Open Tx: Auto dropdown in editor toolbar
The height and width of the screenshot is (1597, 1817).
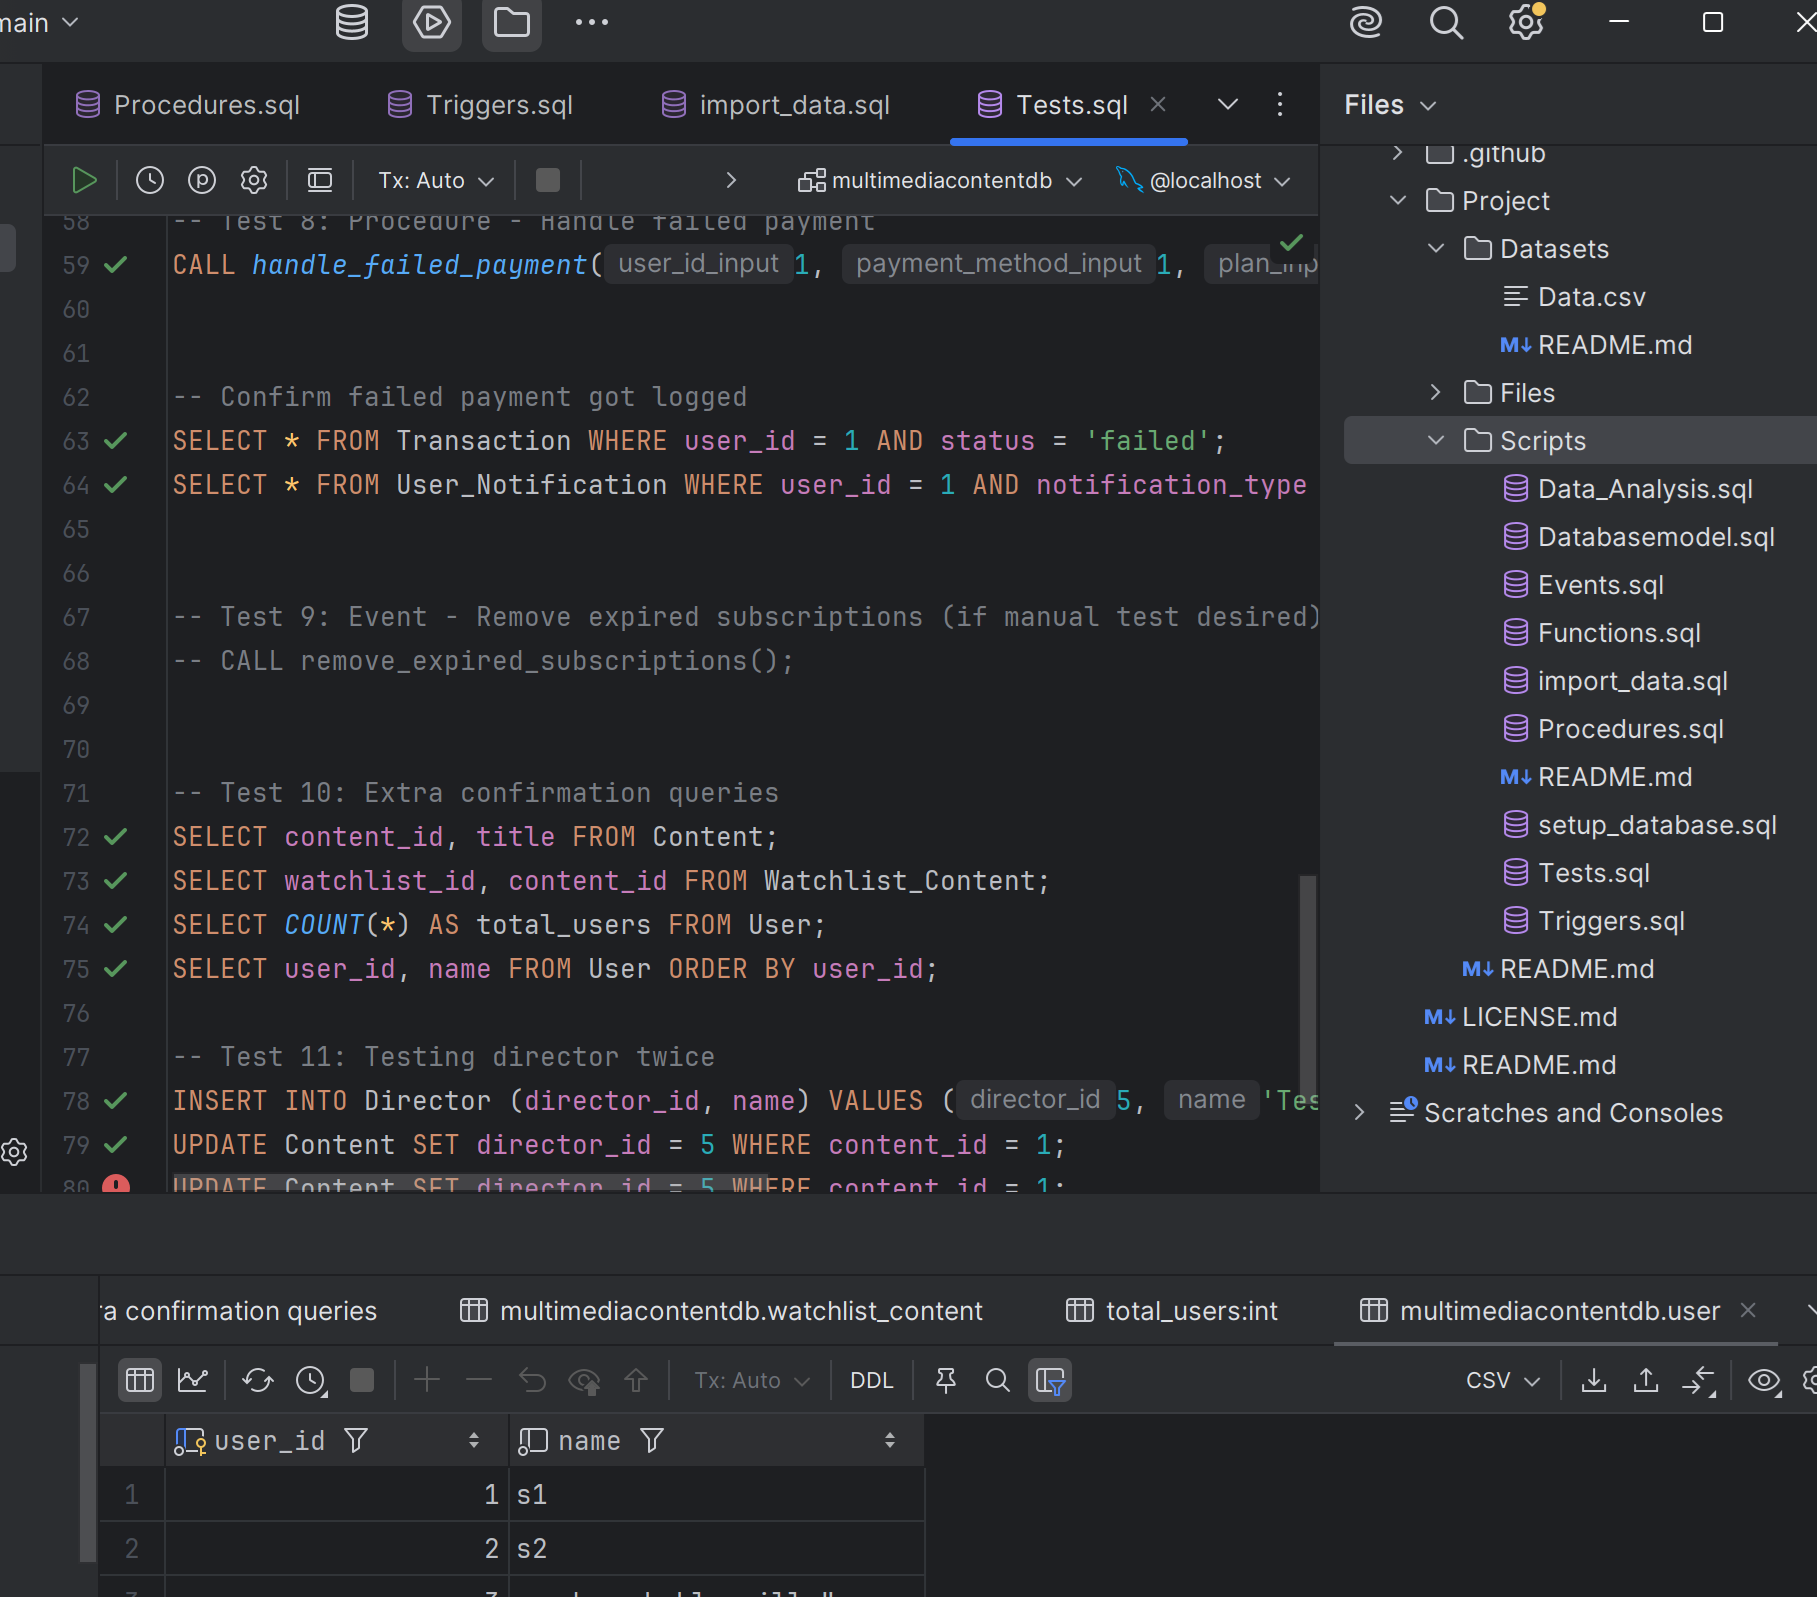[x=436, y=180]
